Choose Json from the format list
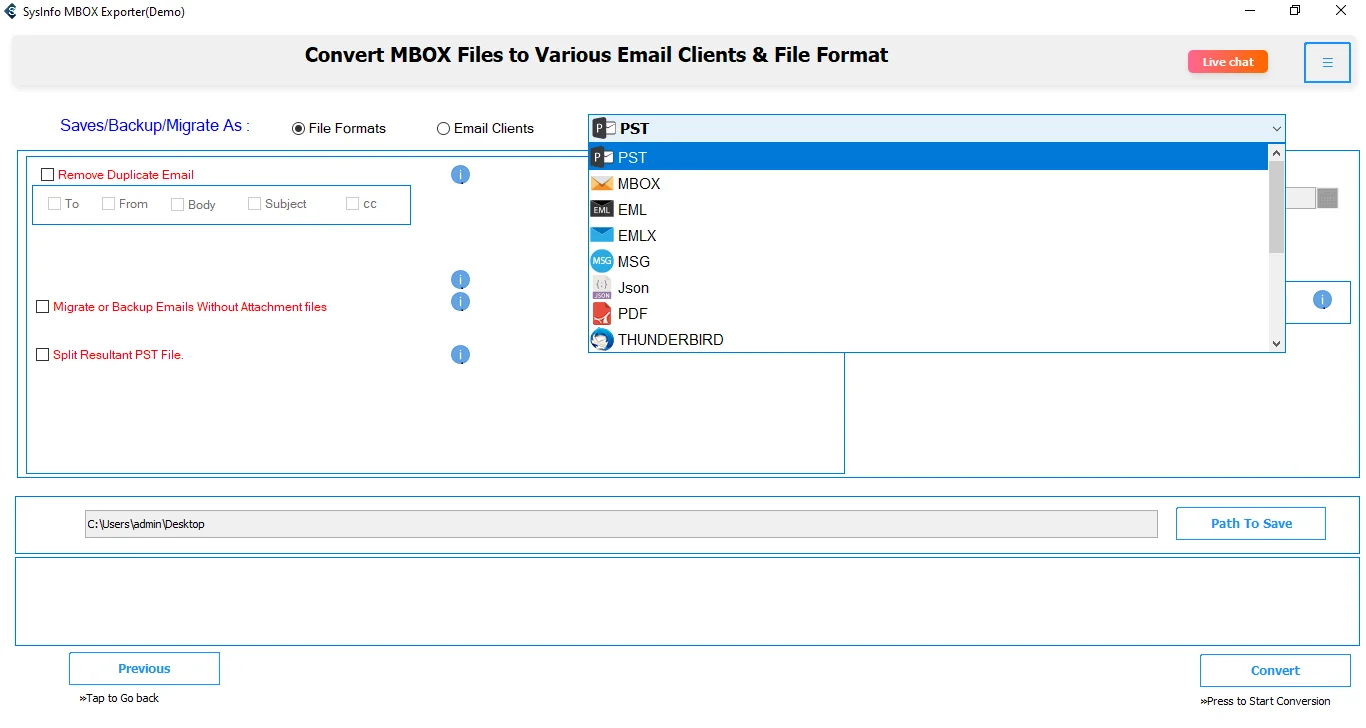This screenshot has width=1366, height=728. point(633,288)
